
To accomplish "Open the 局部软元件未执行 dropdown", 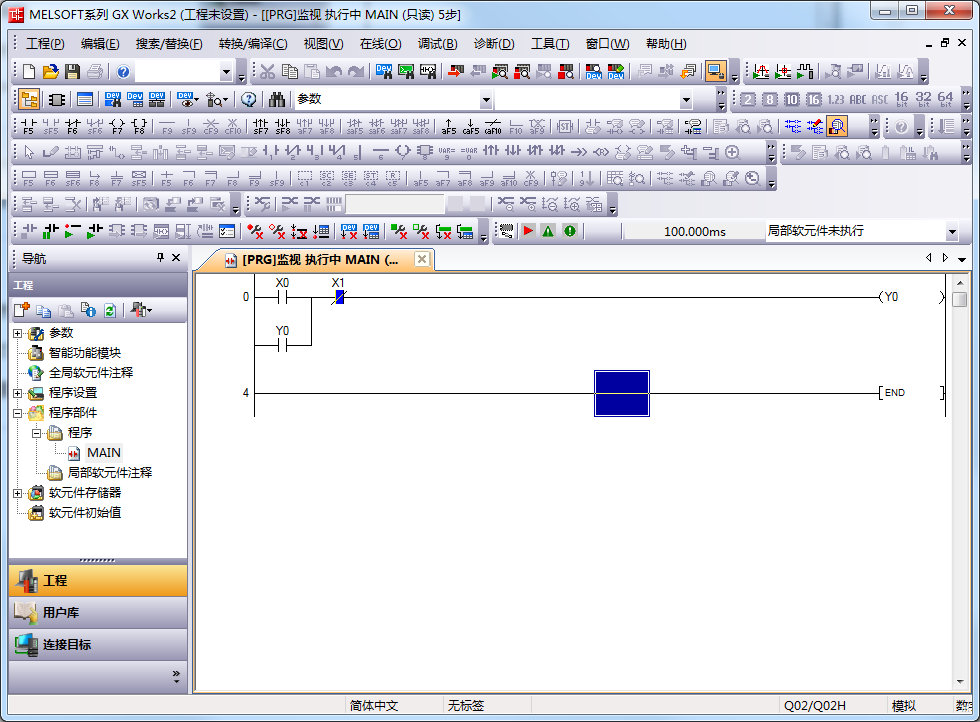I will pyautogui.click(x=951, y=231).
